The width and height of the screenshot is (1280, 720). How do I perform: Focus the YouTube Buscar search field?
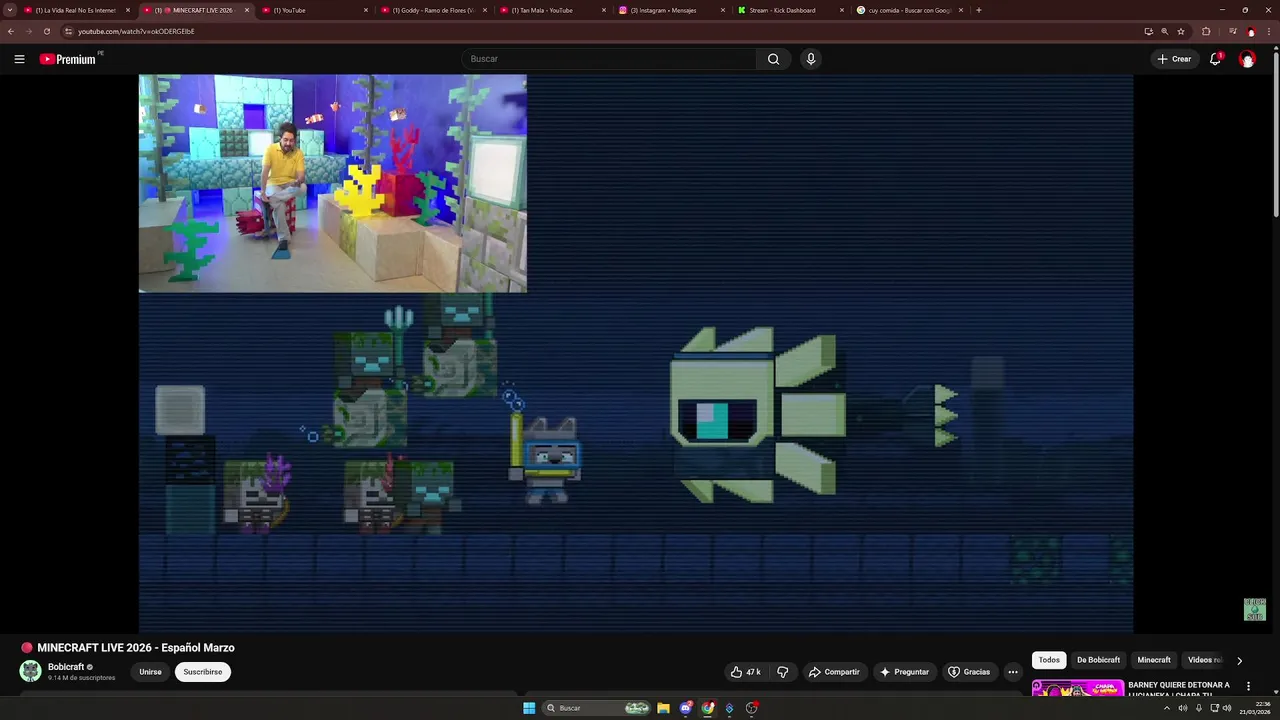click(610, 59)
